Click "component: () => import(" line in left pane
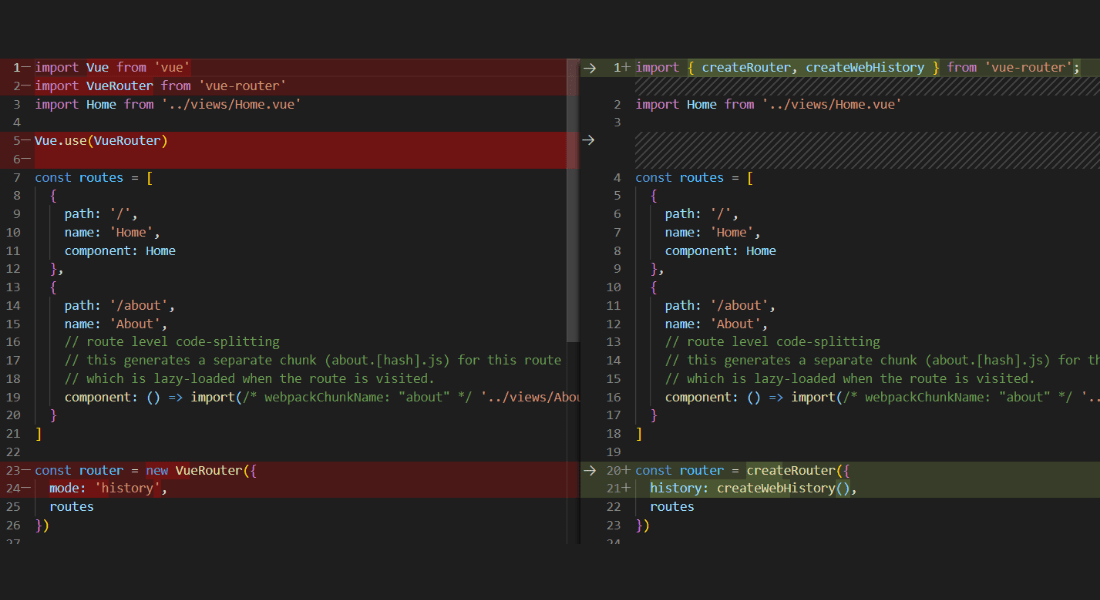1100x600 pixels. tap(322, 397)
